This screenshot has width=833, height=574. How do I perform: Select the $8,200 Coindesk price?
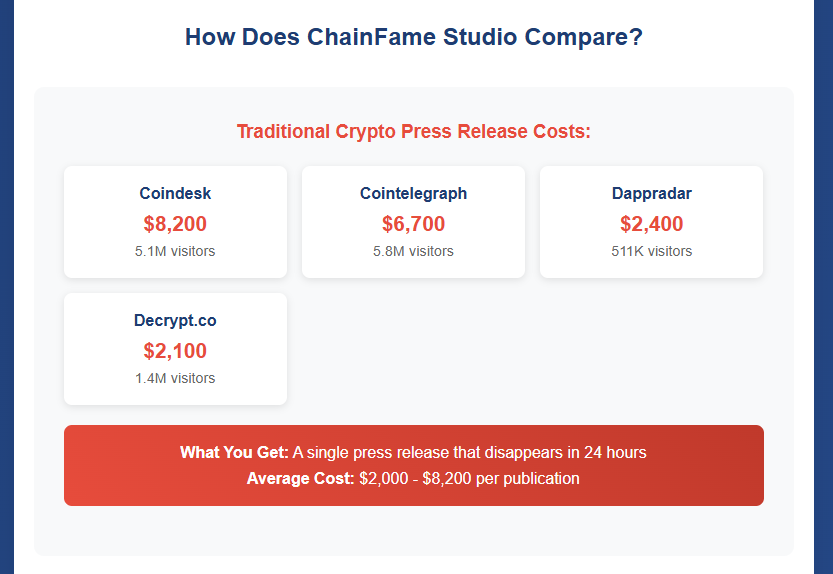tap(175, 224)
